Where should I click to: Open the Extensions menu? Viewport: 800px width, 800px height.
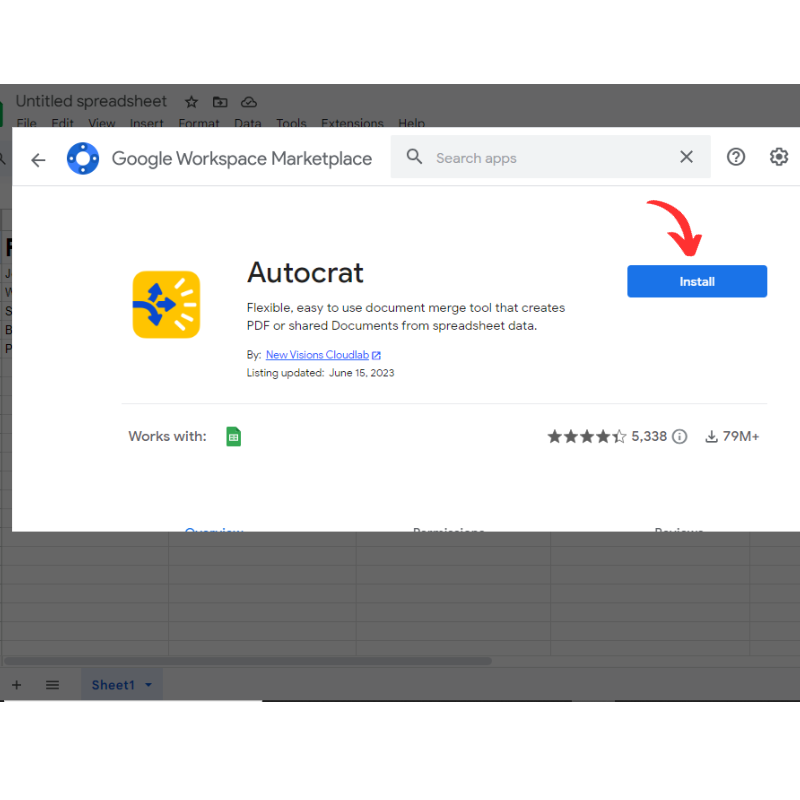[352, 123]
